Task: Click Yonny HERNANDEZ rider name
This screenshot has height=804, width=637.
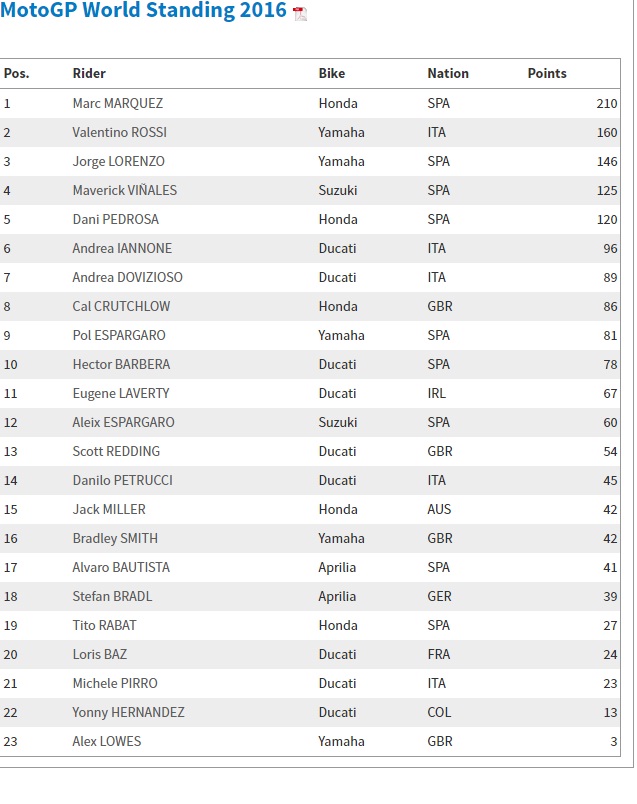Action: [x=128, y=712]
